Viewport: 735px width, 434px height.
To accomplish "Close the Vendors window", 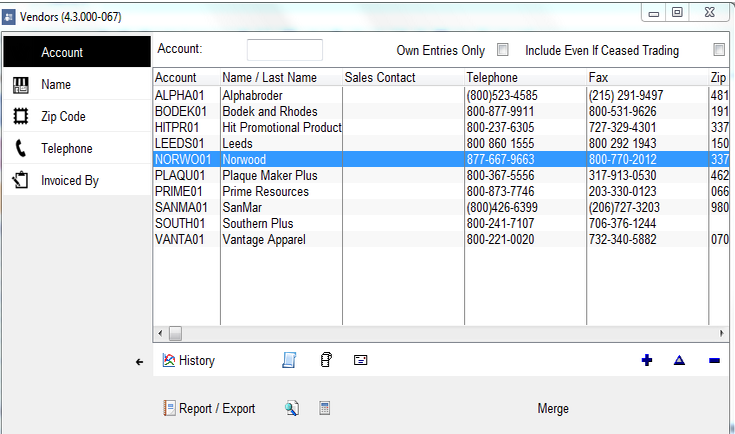I will coord(710,12).
